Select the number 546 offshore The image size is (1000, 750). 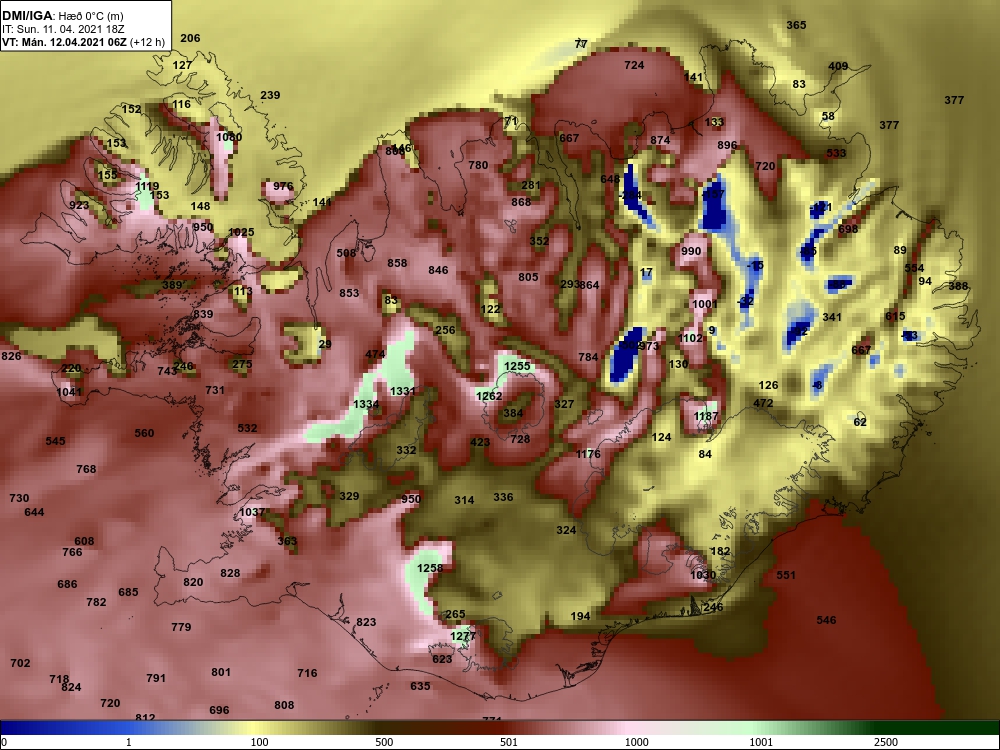pyautogui.click(x=826, y=620)
